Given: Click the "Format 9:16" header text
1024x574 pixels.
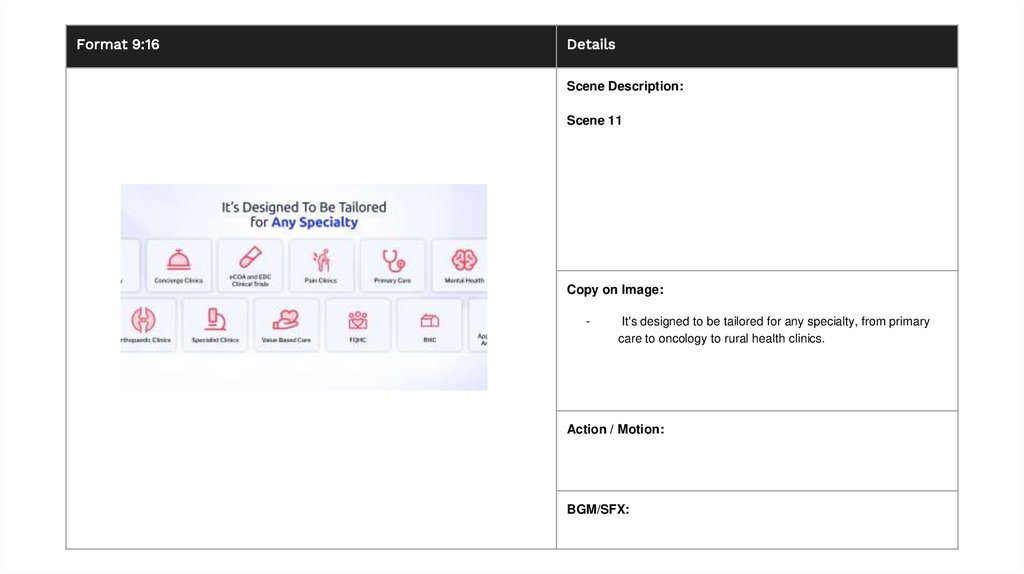Looking at the screenshot, I should [118, 44].
